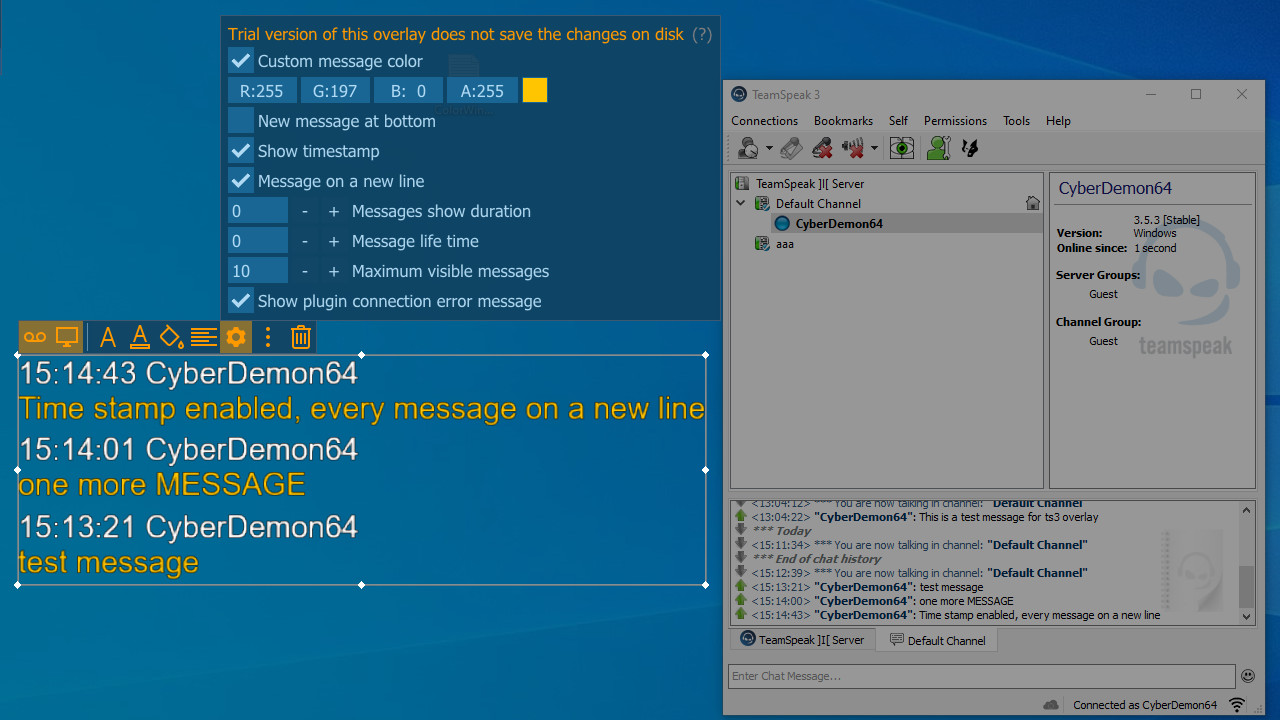Screen dimensions: 1280x720
Task: Click the text alignment lines icon
Action: click(x=204, y=338)
